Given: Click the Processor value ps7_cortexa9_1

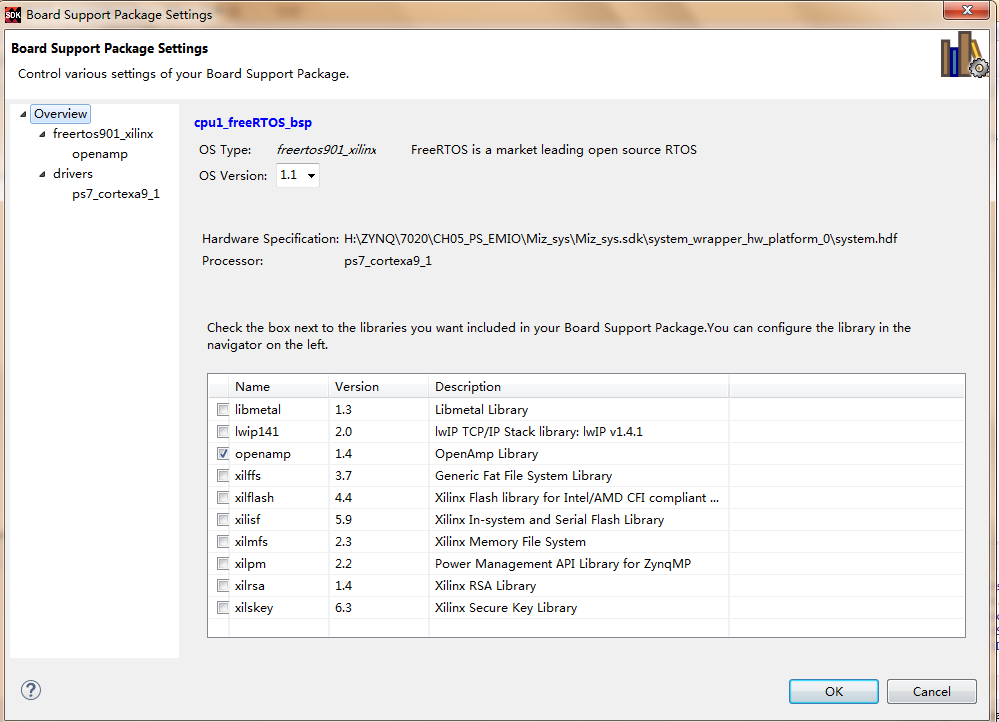Looking at the screenshot, I should point(387,261).
